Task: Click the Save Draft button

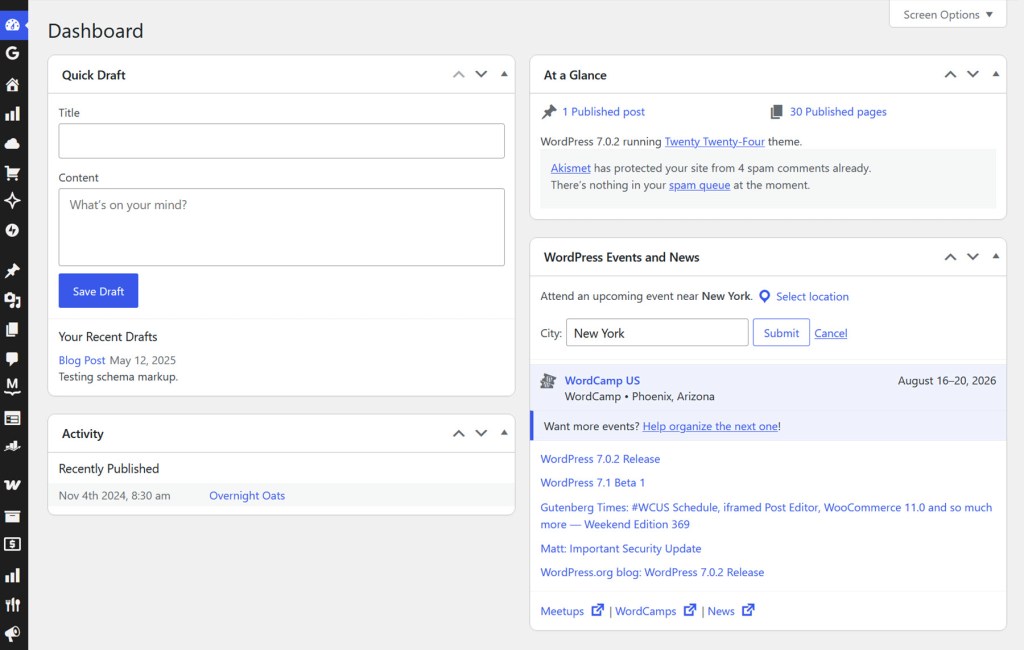Action: [99, 291]
